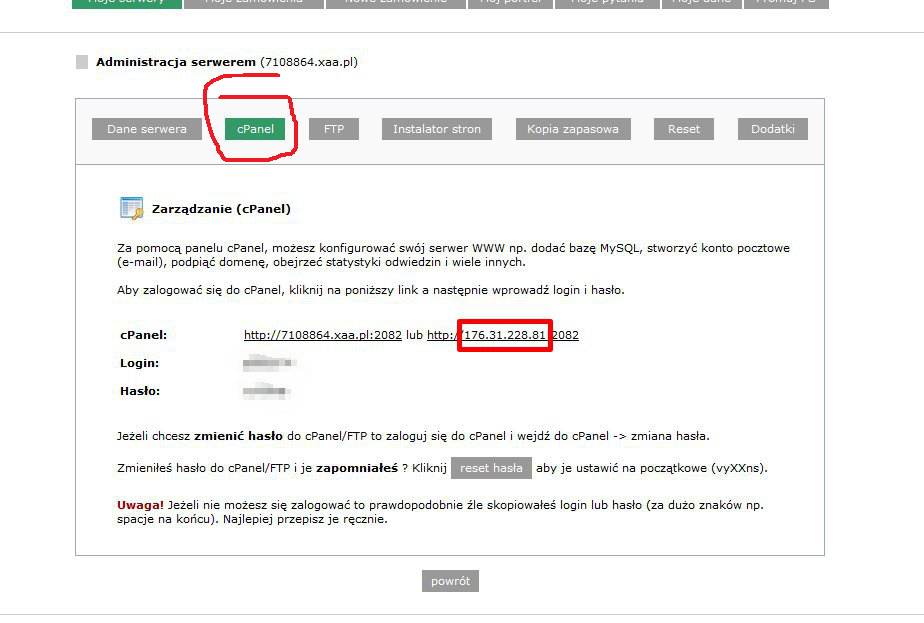The height and width of the screenshot is (623, 924).
Task: Click the Login: field label
Action: [x=140, y=363]
